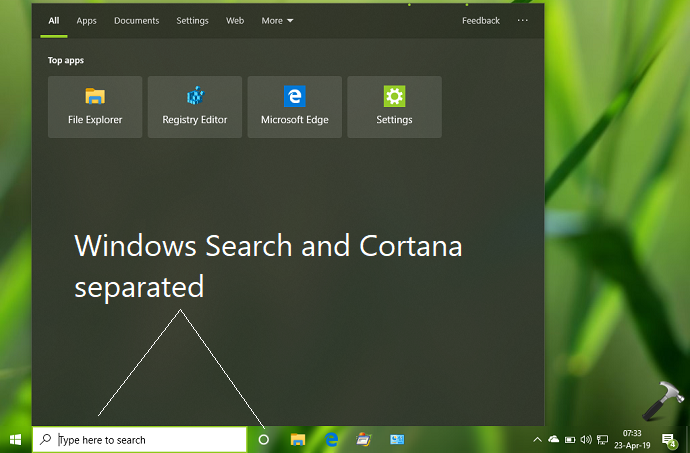690x453 pixels.
Task: Open File Explorer from Top apps
Action: pos(95,107)
